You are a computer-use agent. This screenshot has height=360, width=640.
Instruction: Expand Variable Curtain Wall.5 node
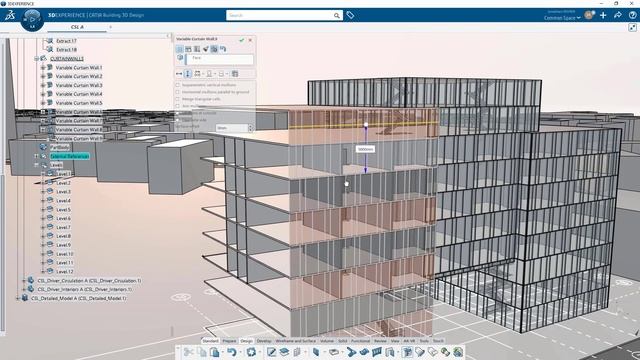[x=43, y=103]
